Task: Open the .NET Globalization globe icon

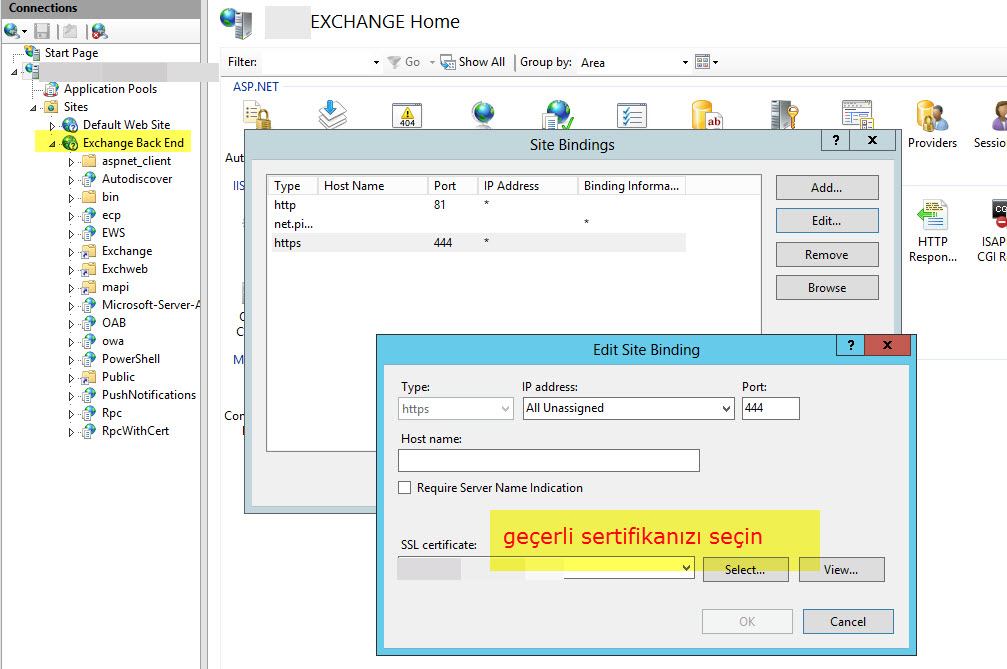Action: click(483, 115)
